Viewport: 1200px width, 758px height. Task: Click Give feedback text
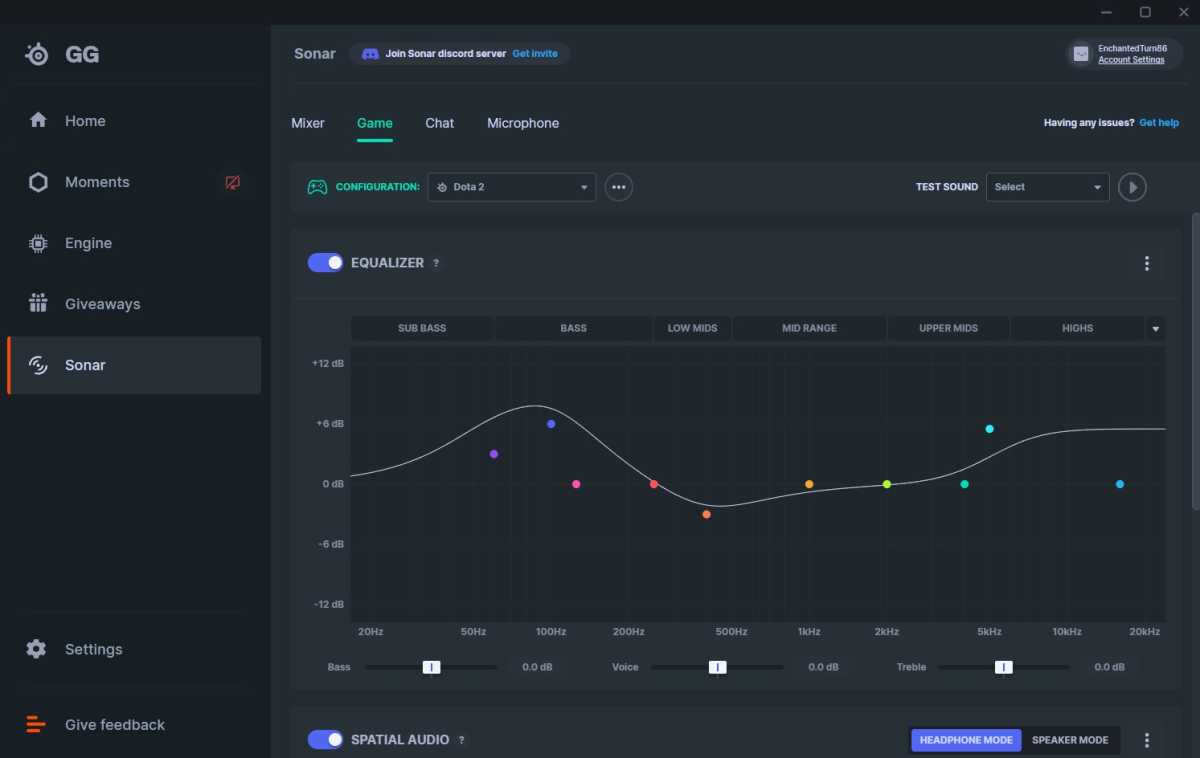click(115, 725)
